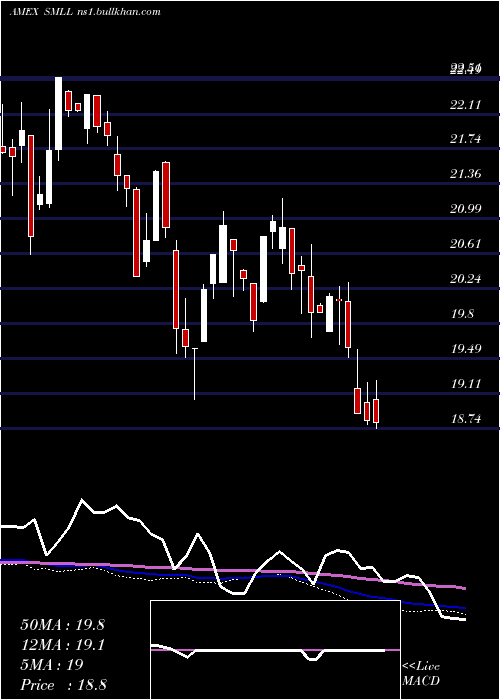Click the '5MA : 19' readout
This screenshot has width=500, height=700.
click(52, 665)
